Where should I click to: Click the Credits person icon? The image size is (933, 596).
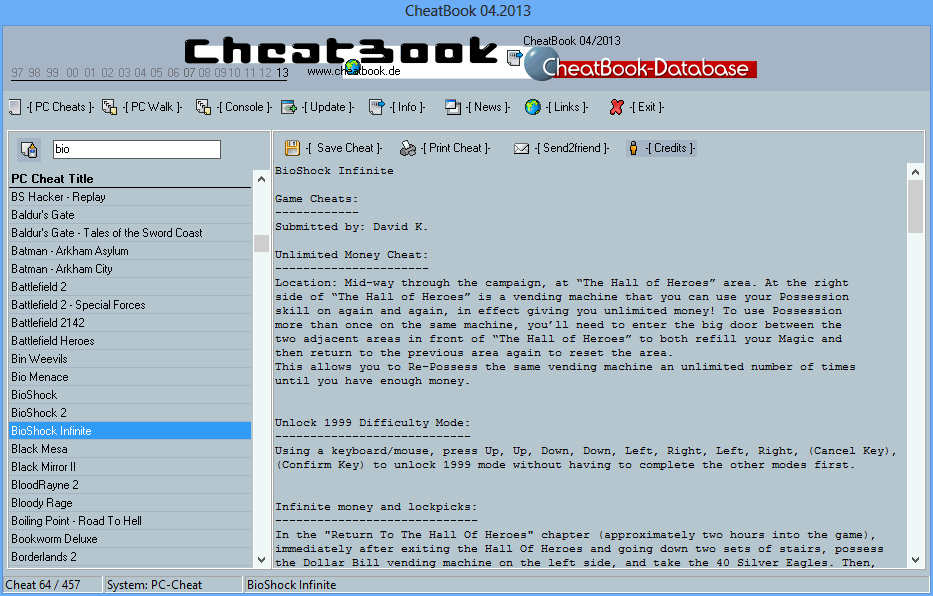[633, 148]
